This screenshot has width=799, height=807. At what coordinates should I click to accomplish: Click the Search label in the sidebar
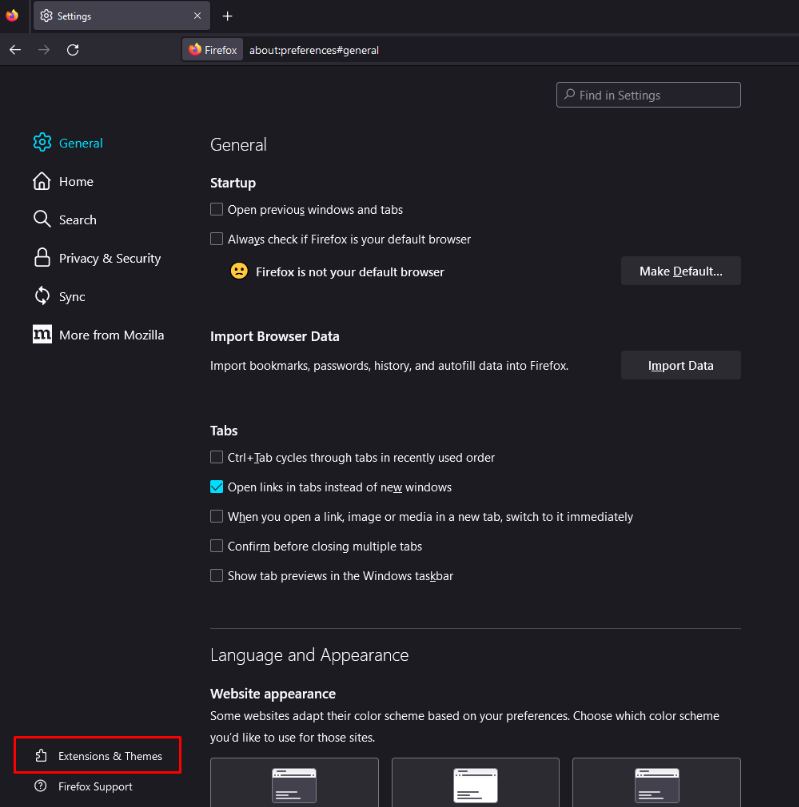coord(78,220)
